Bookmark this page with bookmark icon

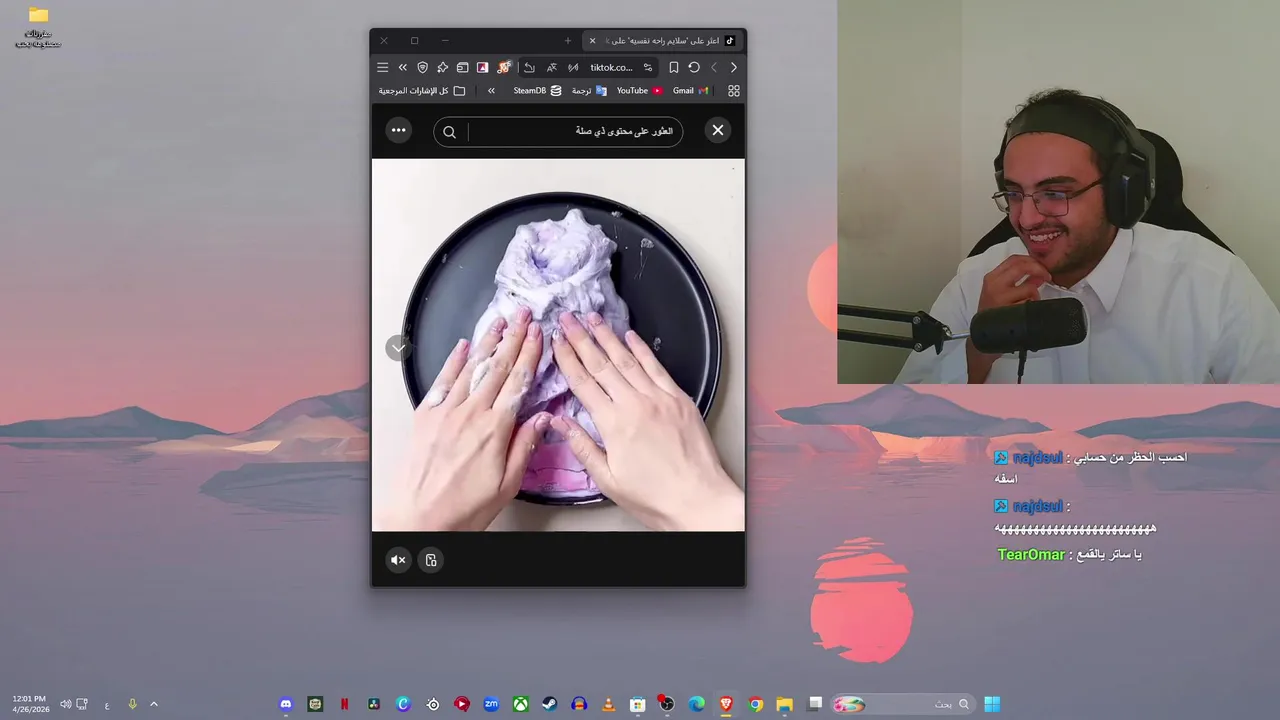pos(674,67)
